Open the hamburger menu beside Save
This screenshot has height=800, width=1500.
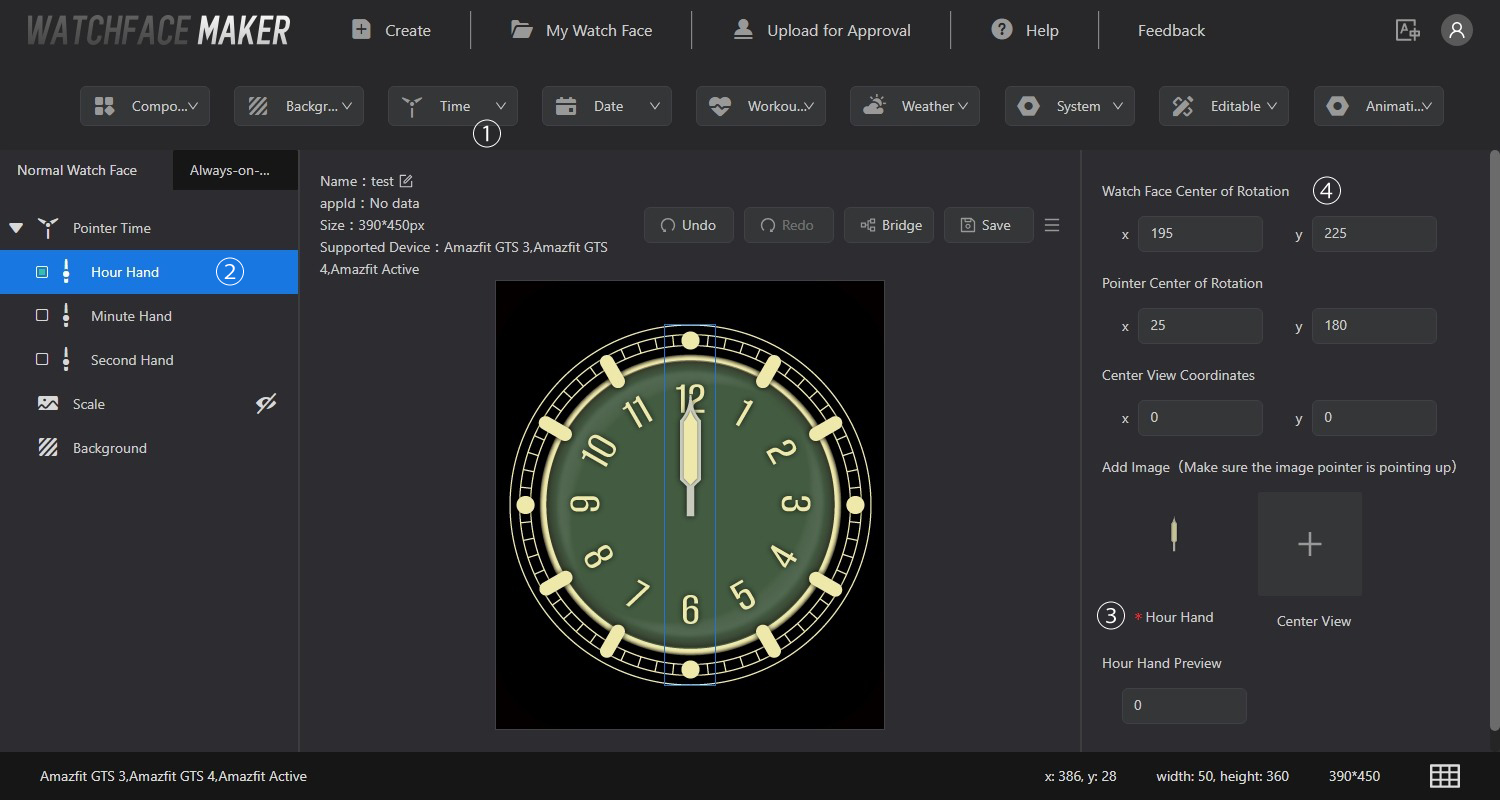(x=1052, y=225)
